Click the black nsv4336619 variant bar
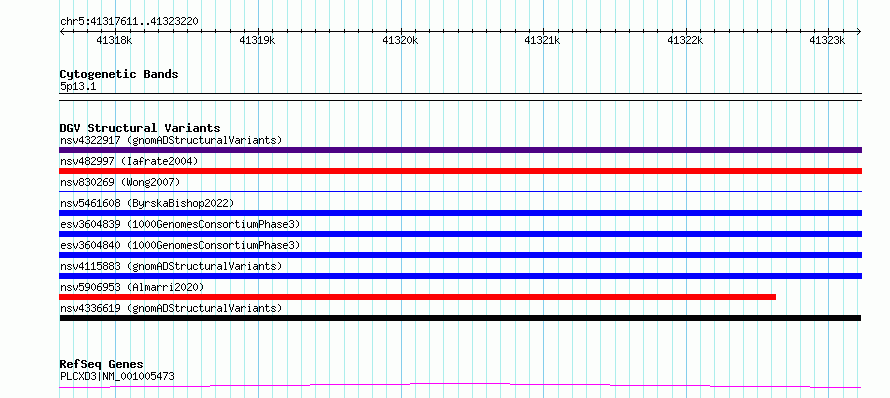 click(460, 318)
